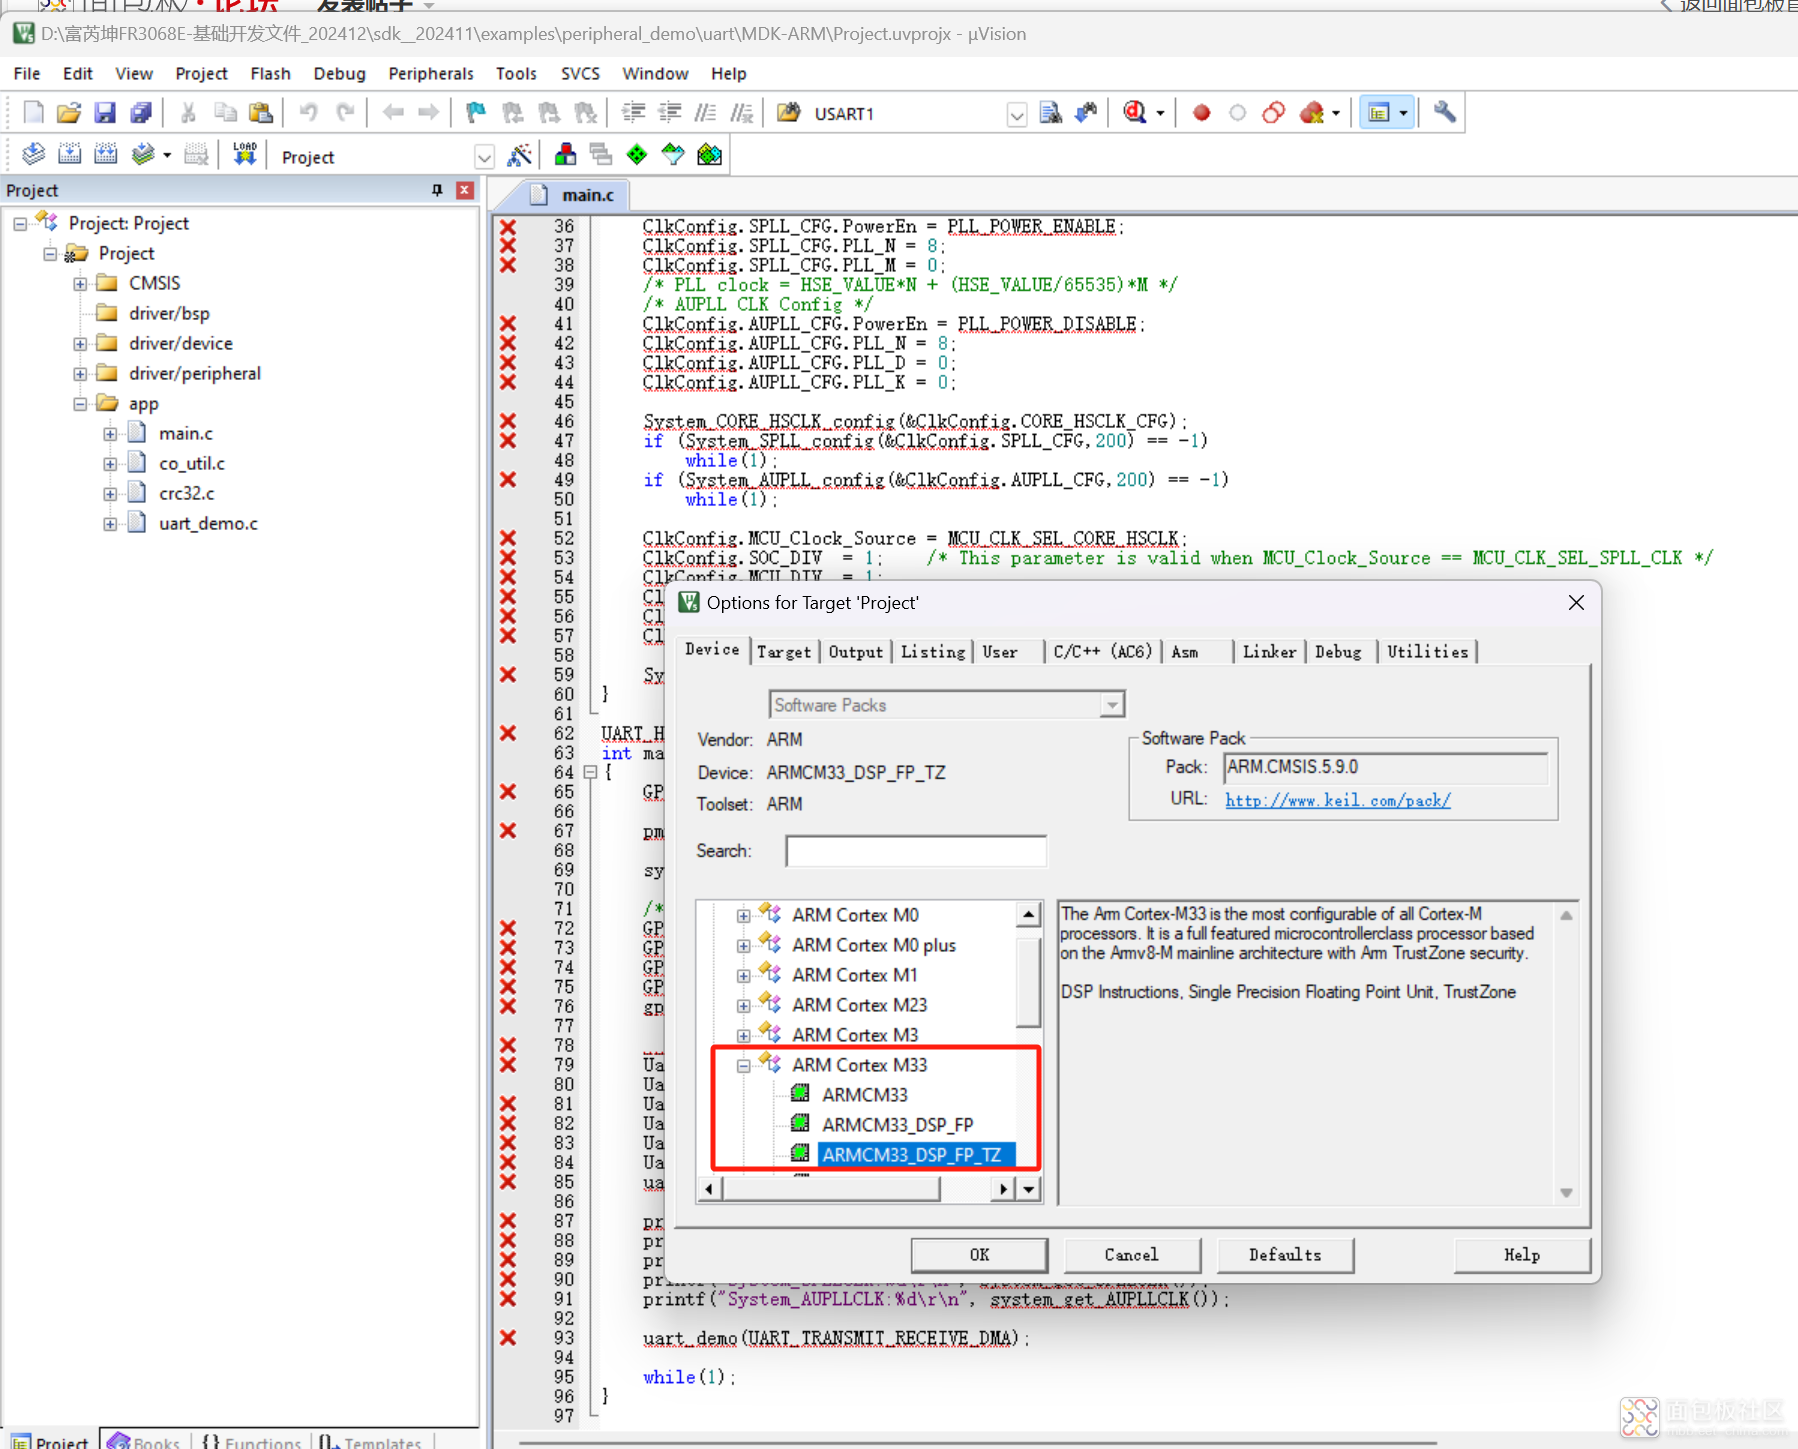Toggle the Window layout toolbar button
This screenshot has width=1798, height=1449.
point(1379,113)
